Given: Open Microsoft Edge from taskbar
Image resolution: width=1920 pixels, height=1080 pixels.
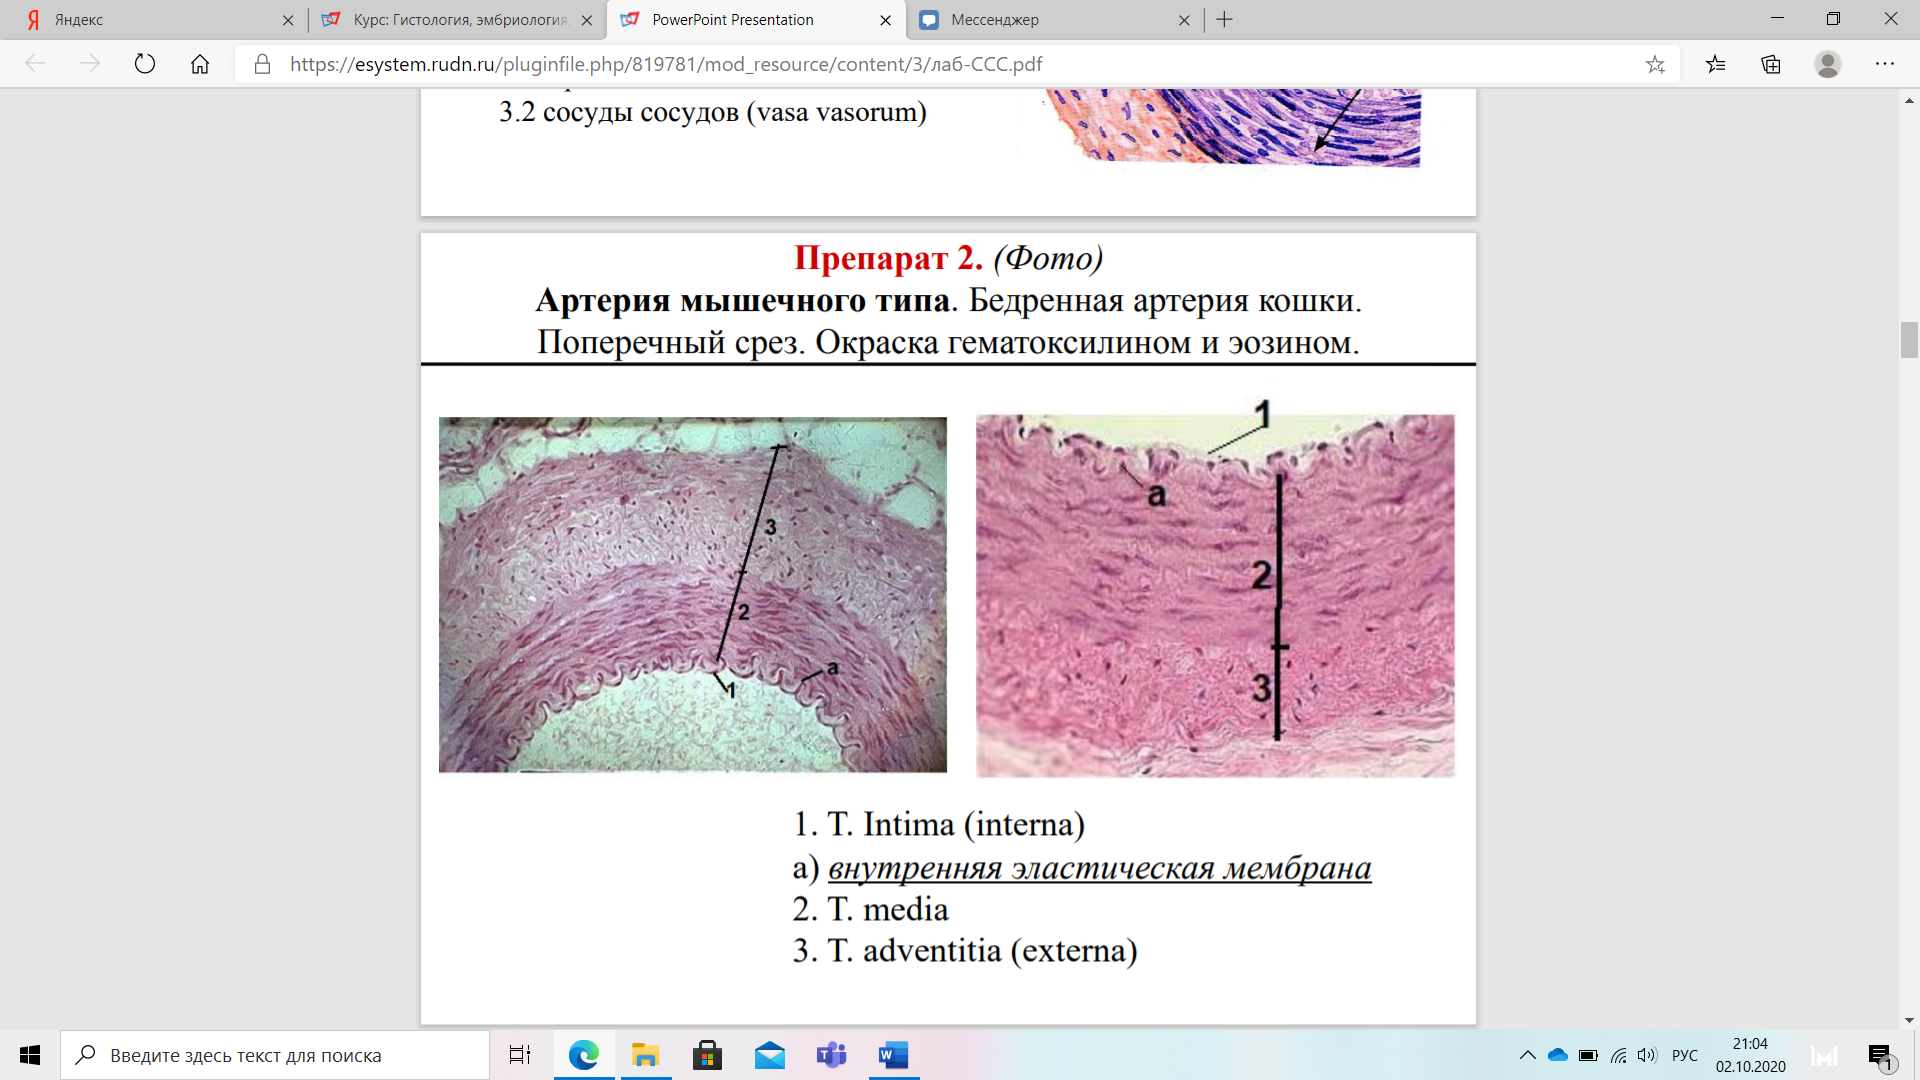Looking at the screenshot, I should pyautogui.click(x=584, y=1055).
